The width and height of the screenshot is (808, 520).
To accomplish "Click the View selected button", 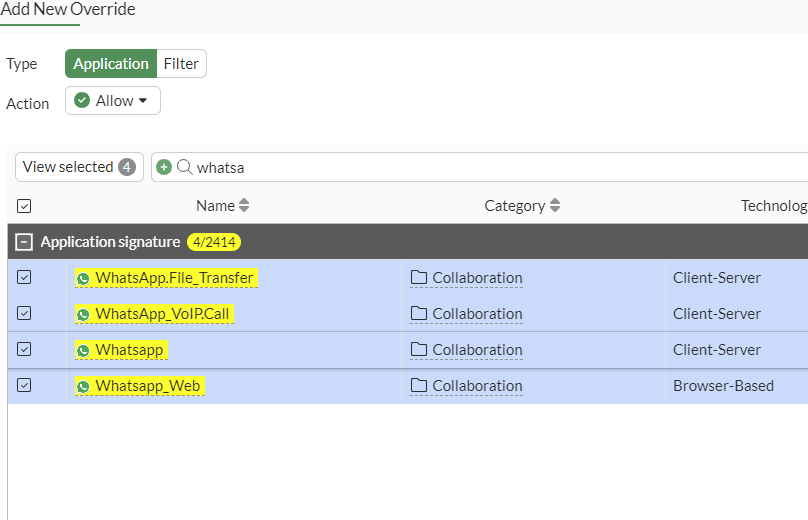I will (x=79, y=167).
